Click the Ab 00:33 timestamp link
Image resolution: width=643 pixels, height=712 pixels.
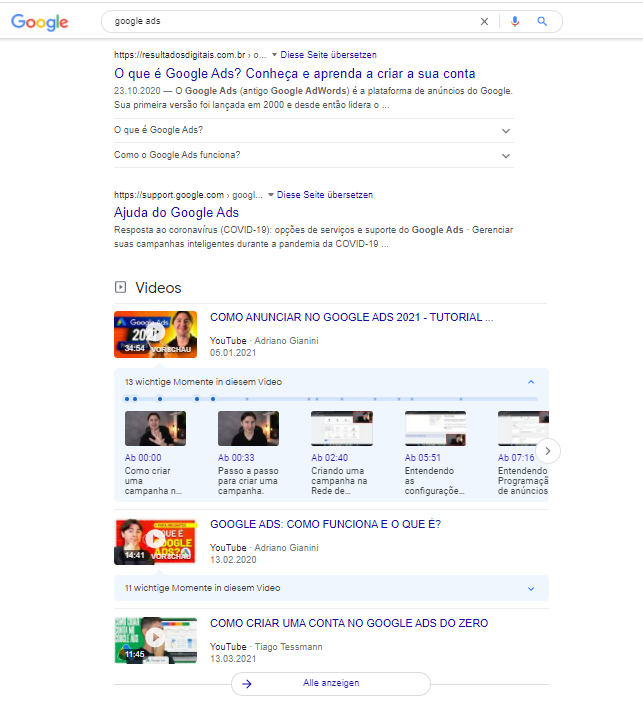coord(236,458)
